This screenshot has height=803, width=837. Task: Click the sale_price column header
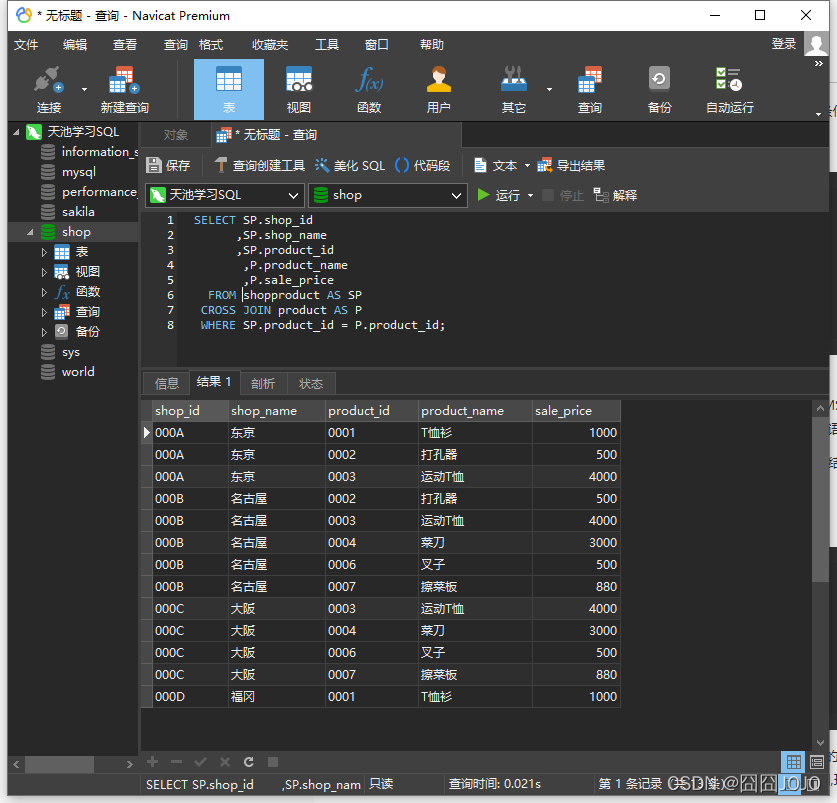pyautogui.click(x=576, y=411)
